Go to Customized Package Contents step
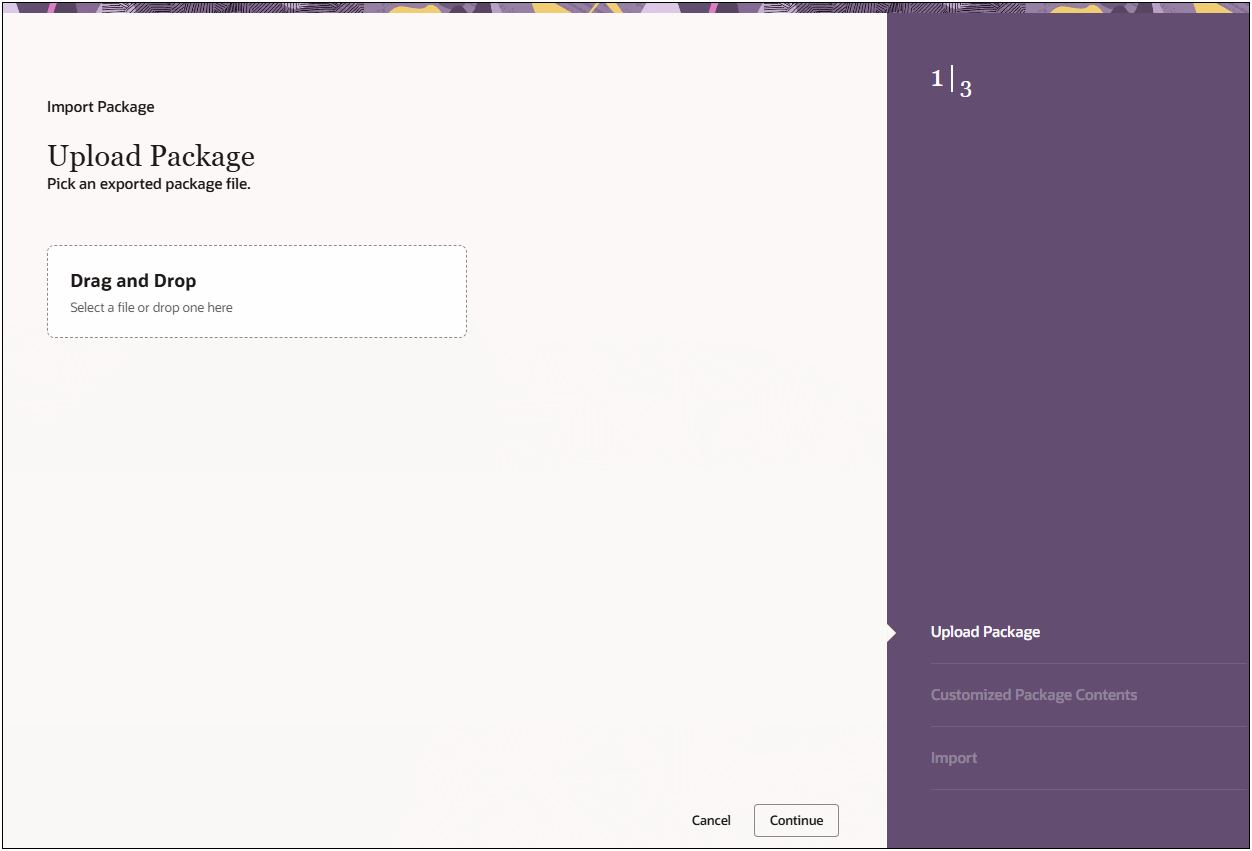The height and width of the screenshot is (851, 1252). [1034, 695]
